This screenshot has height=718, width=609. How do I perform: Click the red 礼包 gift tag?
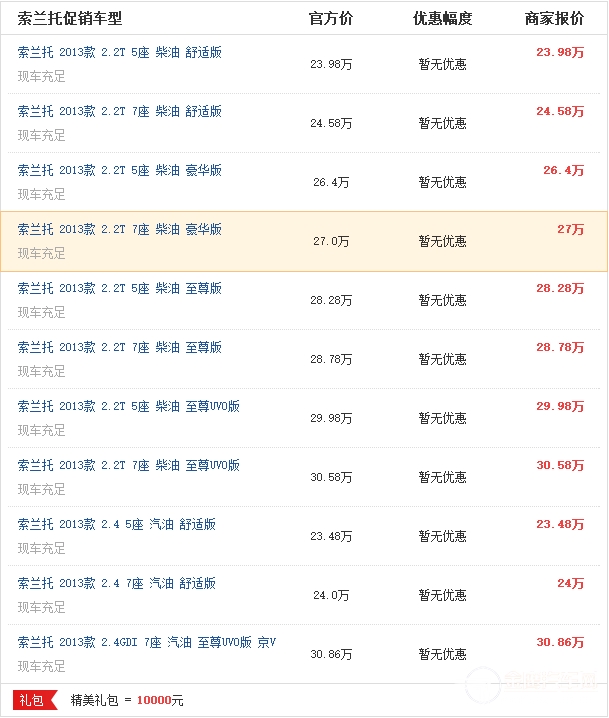point(31,701)
